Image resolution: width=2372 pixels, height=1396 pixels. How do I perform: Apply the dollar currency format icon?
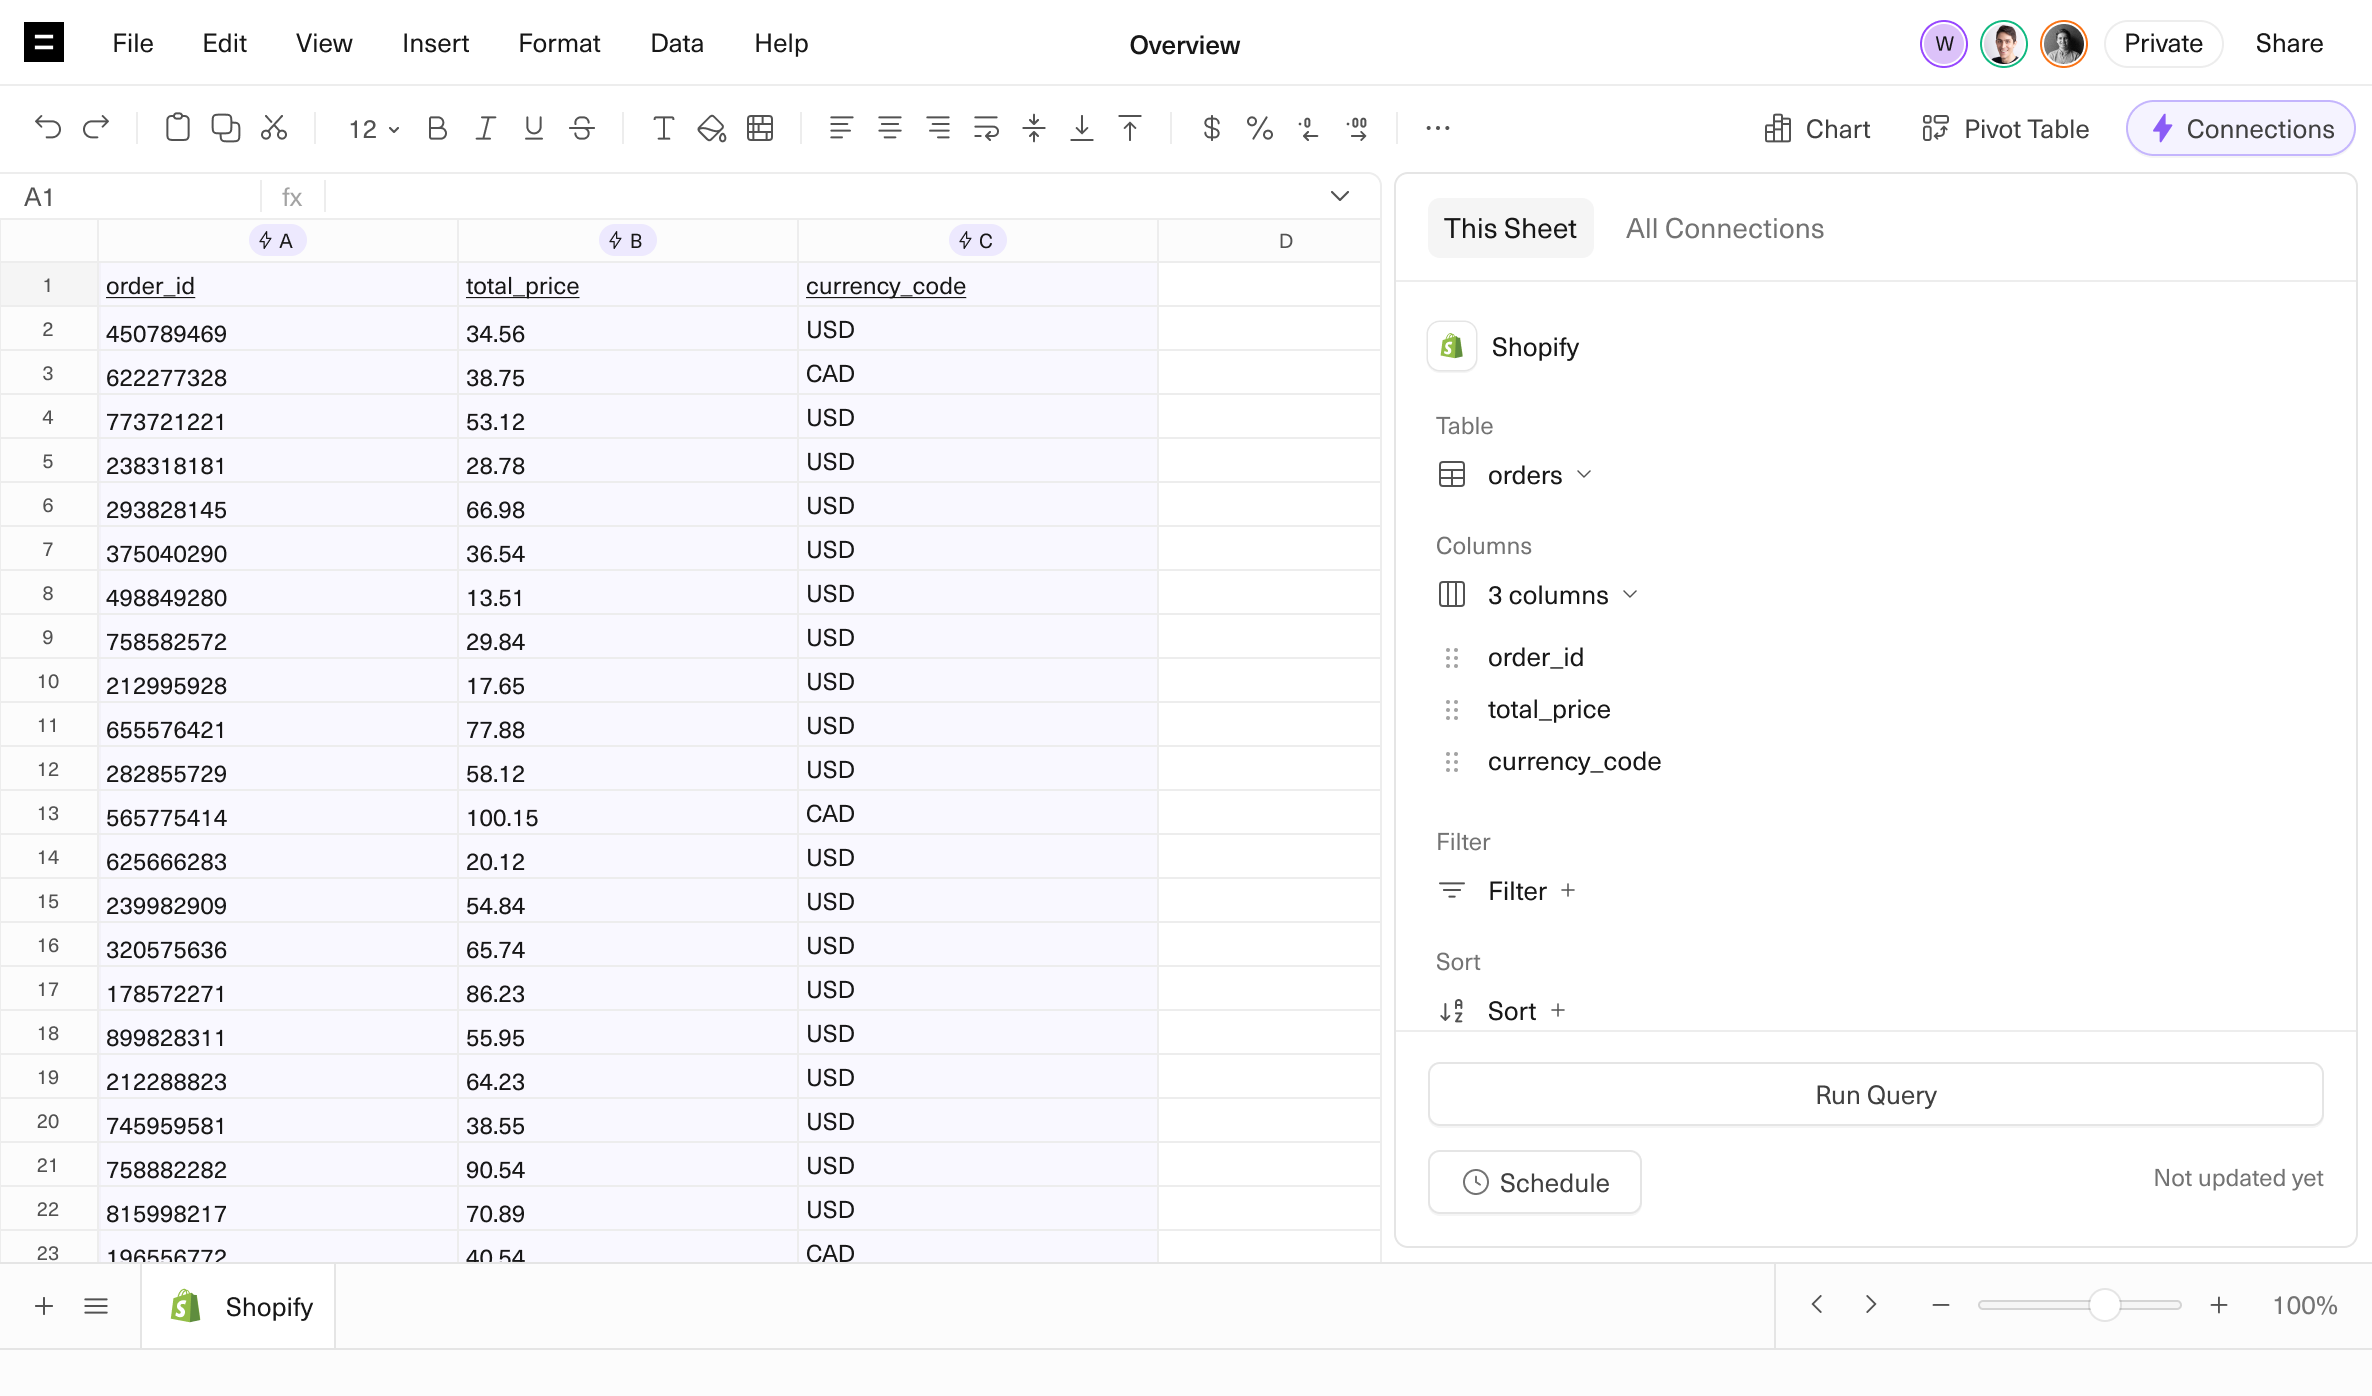1211,128
